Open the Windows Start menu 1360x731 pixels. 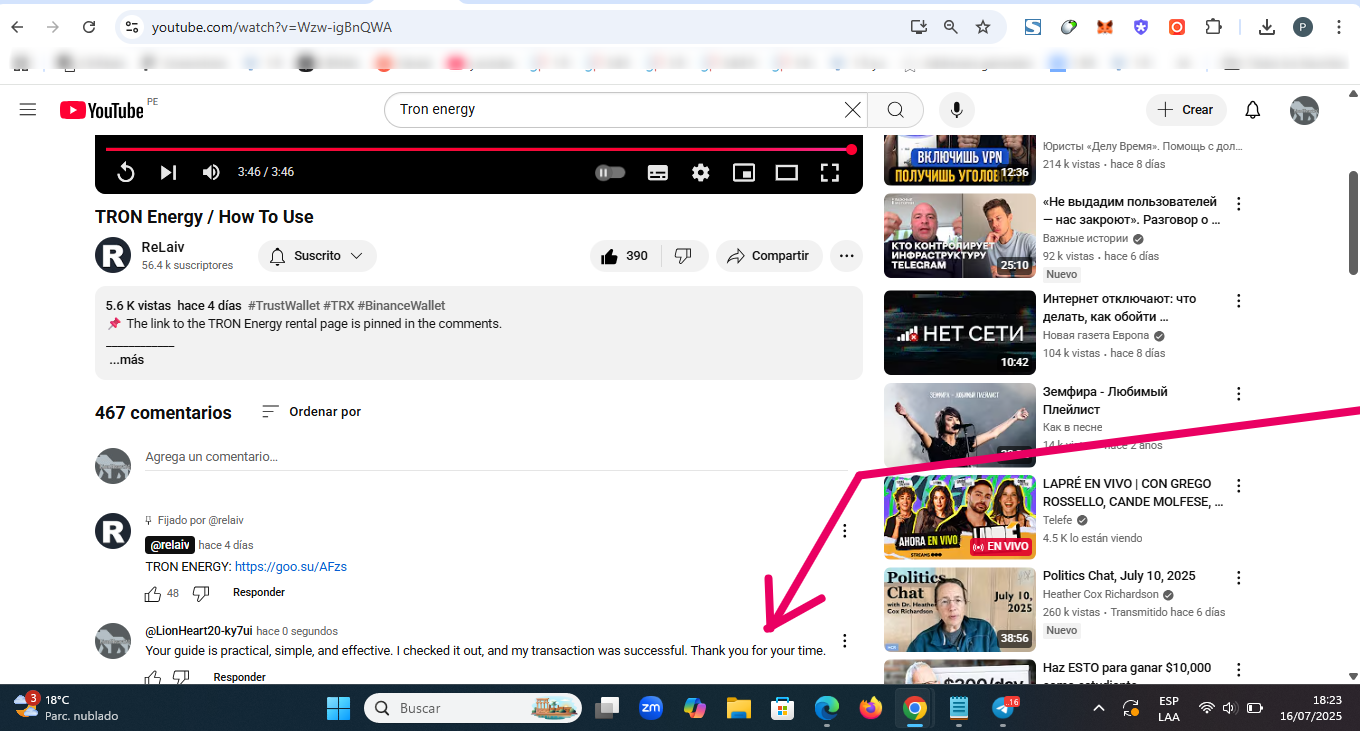coord(338,708)
